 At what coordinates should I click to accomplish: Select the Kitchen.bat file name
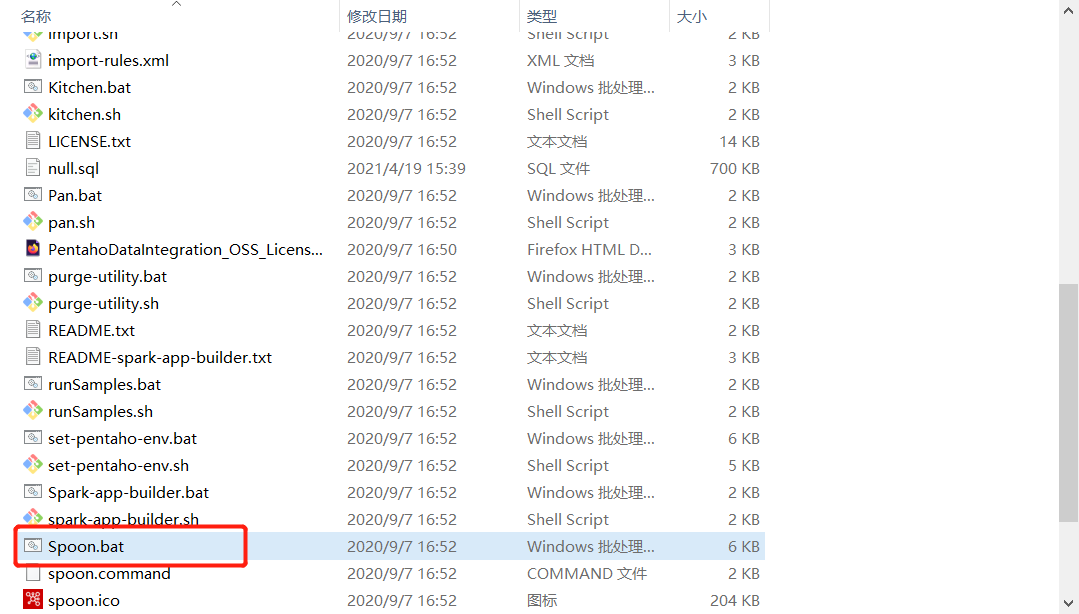click(89, 87)
